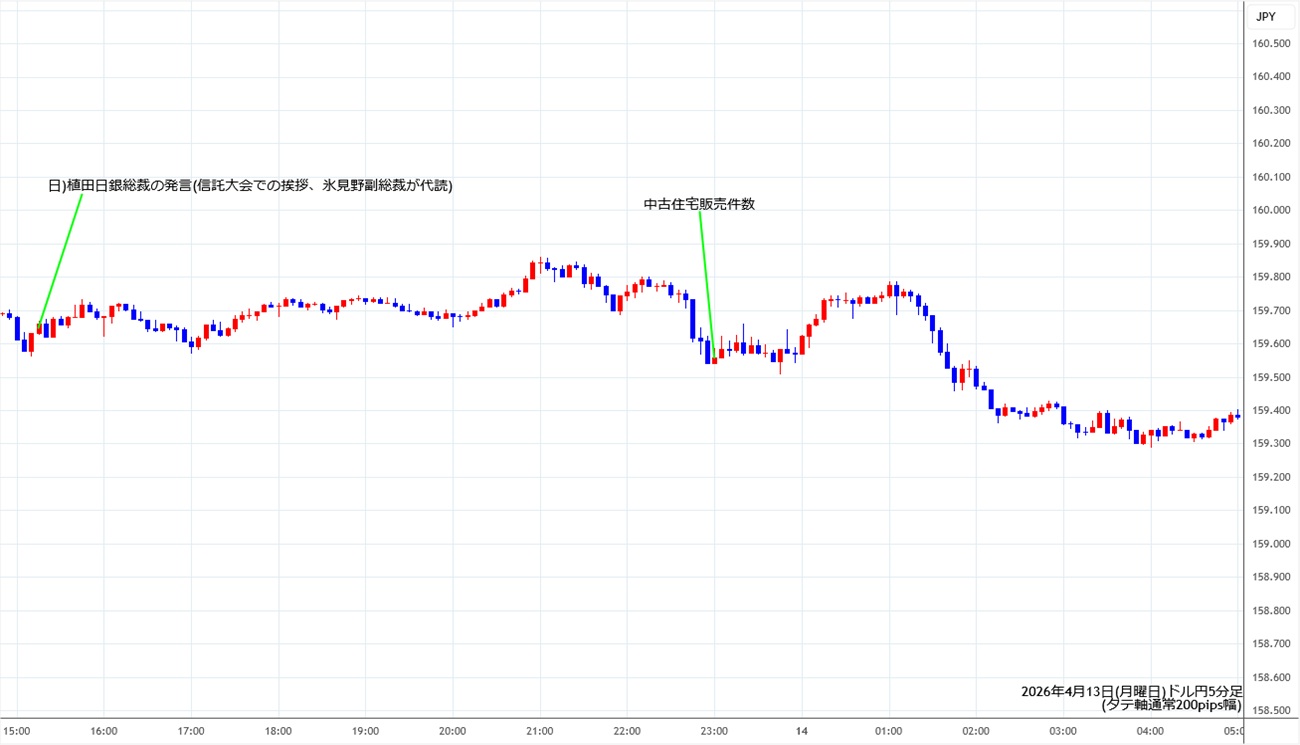Select the 01:00 time axis label
This screenshot has height=745, width=1300.
click(888, 731)
